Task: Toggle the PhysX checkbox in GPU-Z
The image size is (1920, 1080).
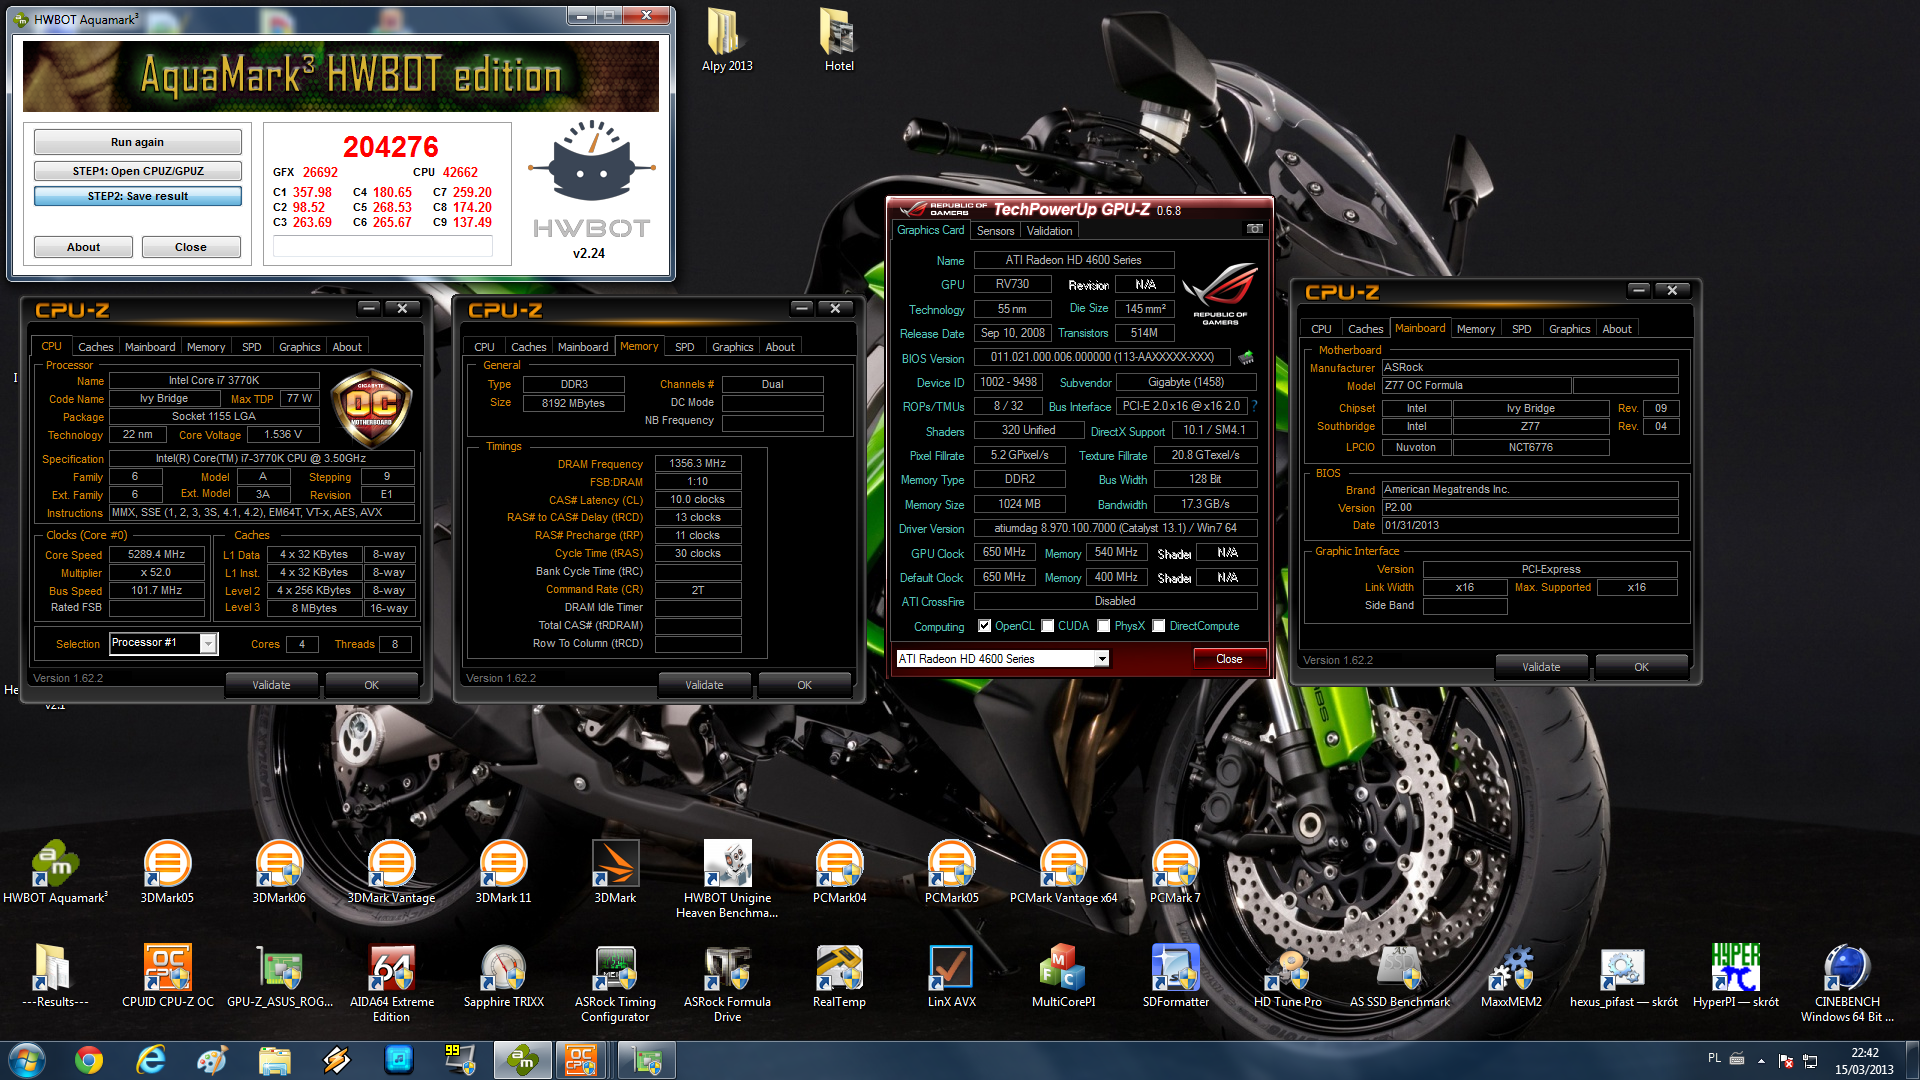Action: 1103,626
